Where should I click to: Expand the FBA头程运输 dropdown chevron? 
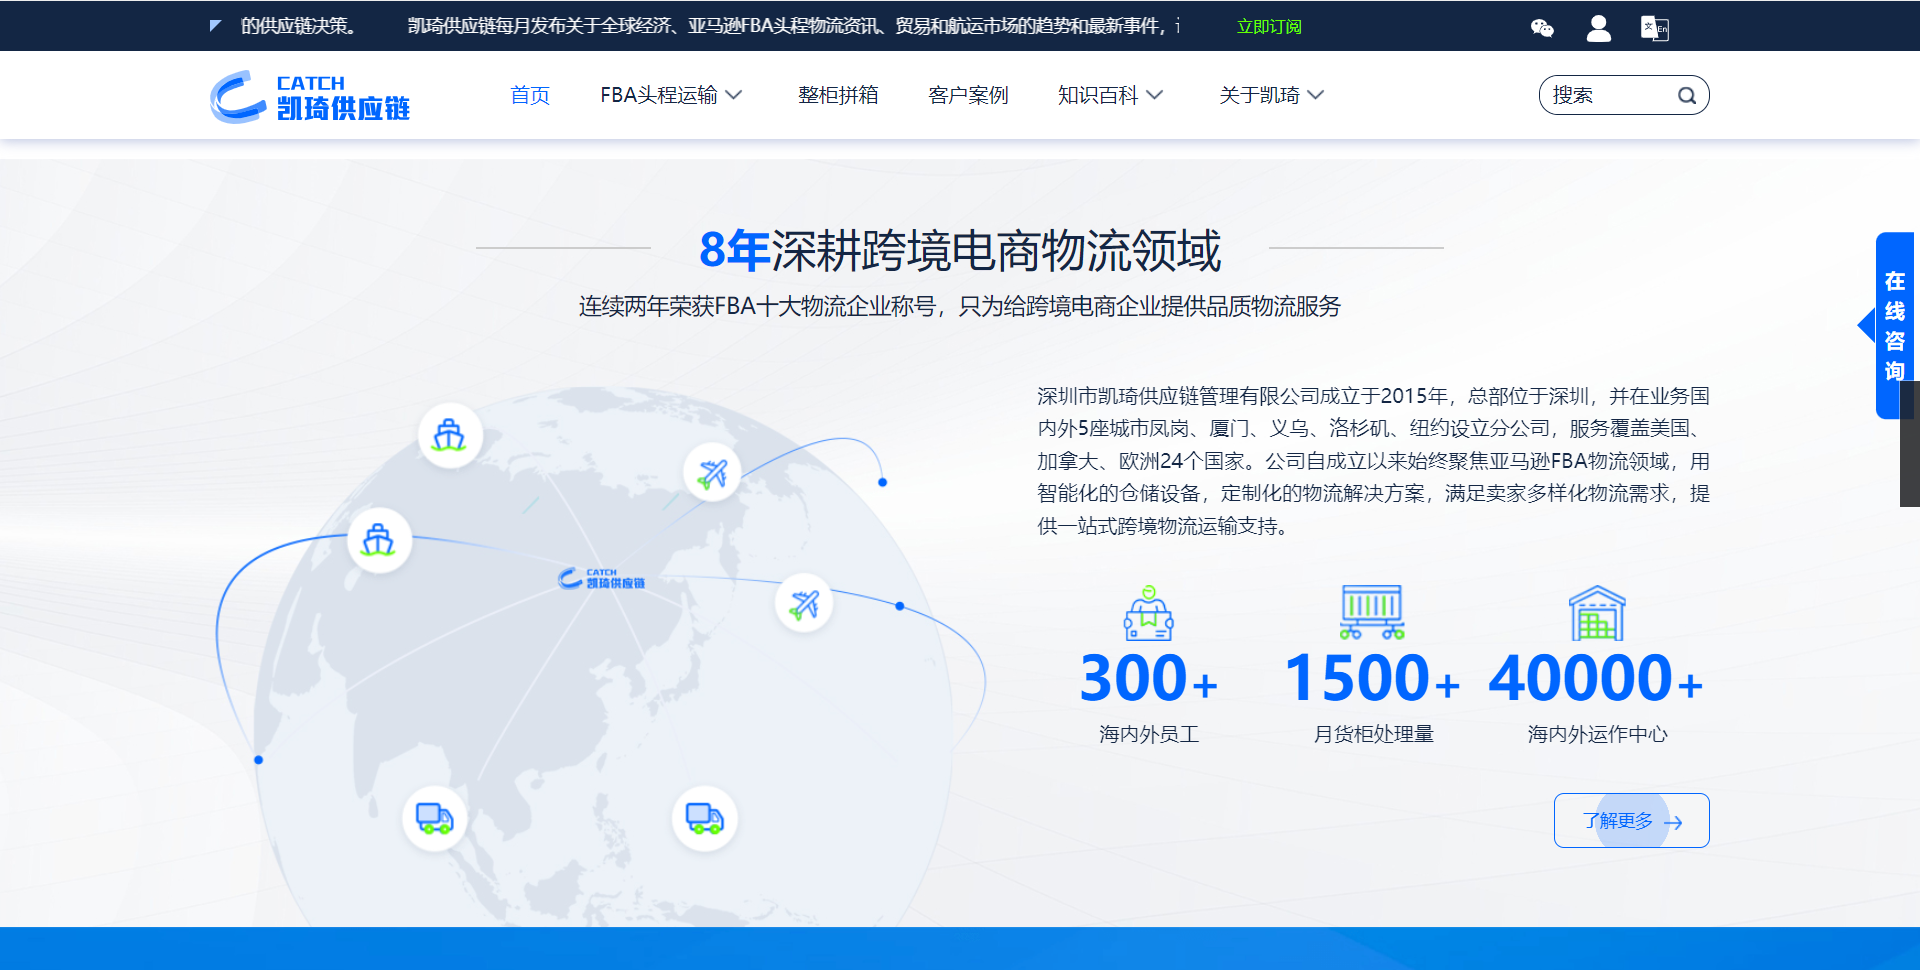[734, 95]
